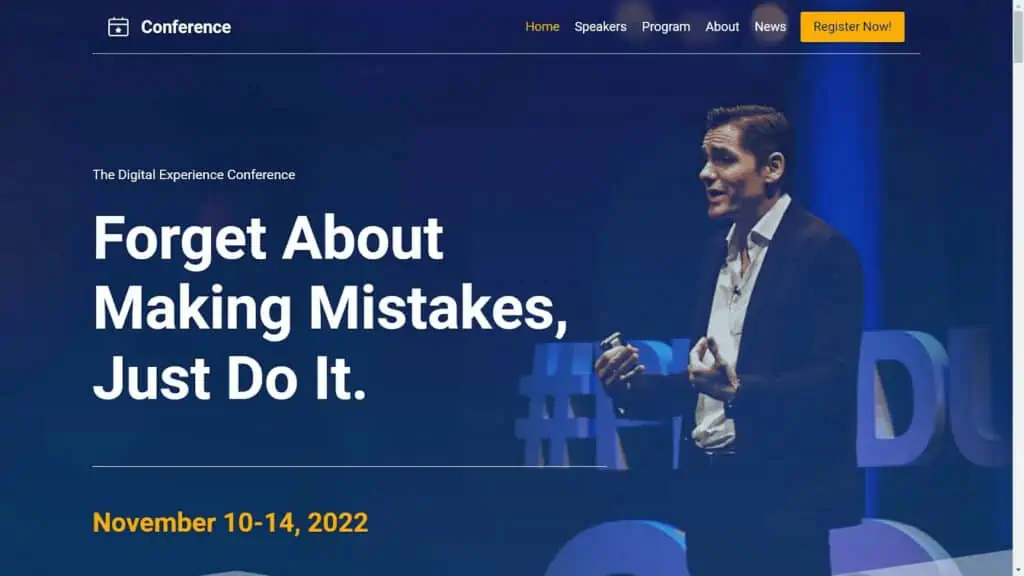Click the vertical scrollbar track below thumb
The width and height of the screenshot is (1024, 576).
(x=1018, y=313)
